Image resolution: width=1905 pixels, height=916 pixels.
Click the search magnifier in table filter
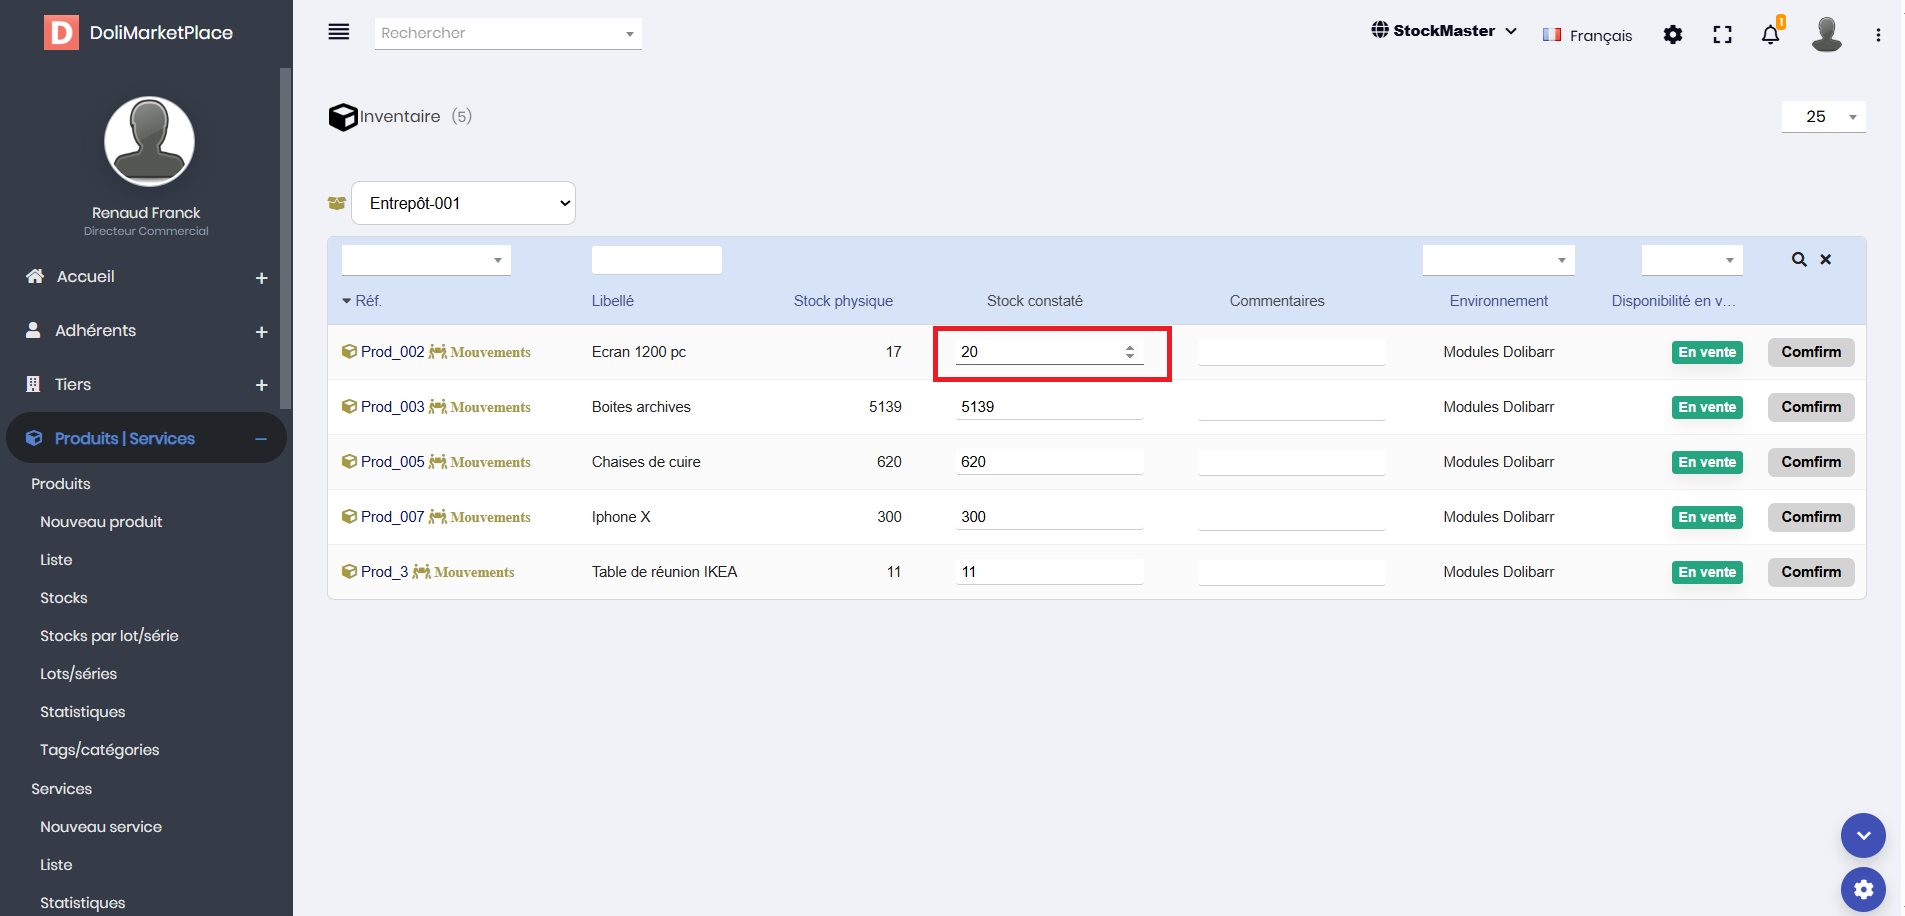coord(1799,260)
